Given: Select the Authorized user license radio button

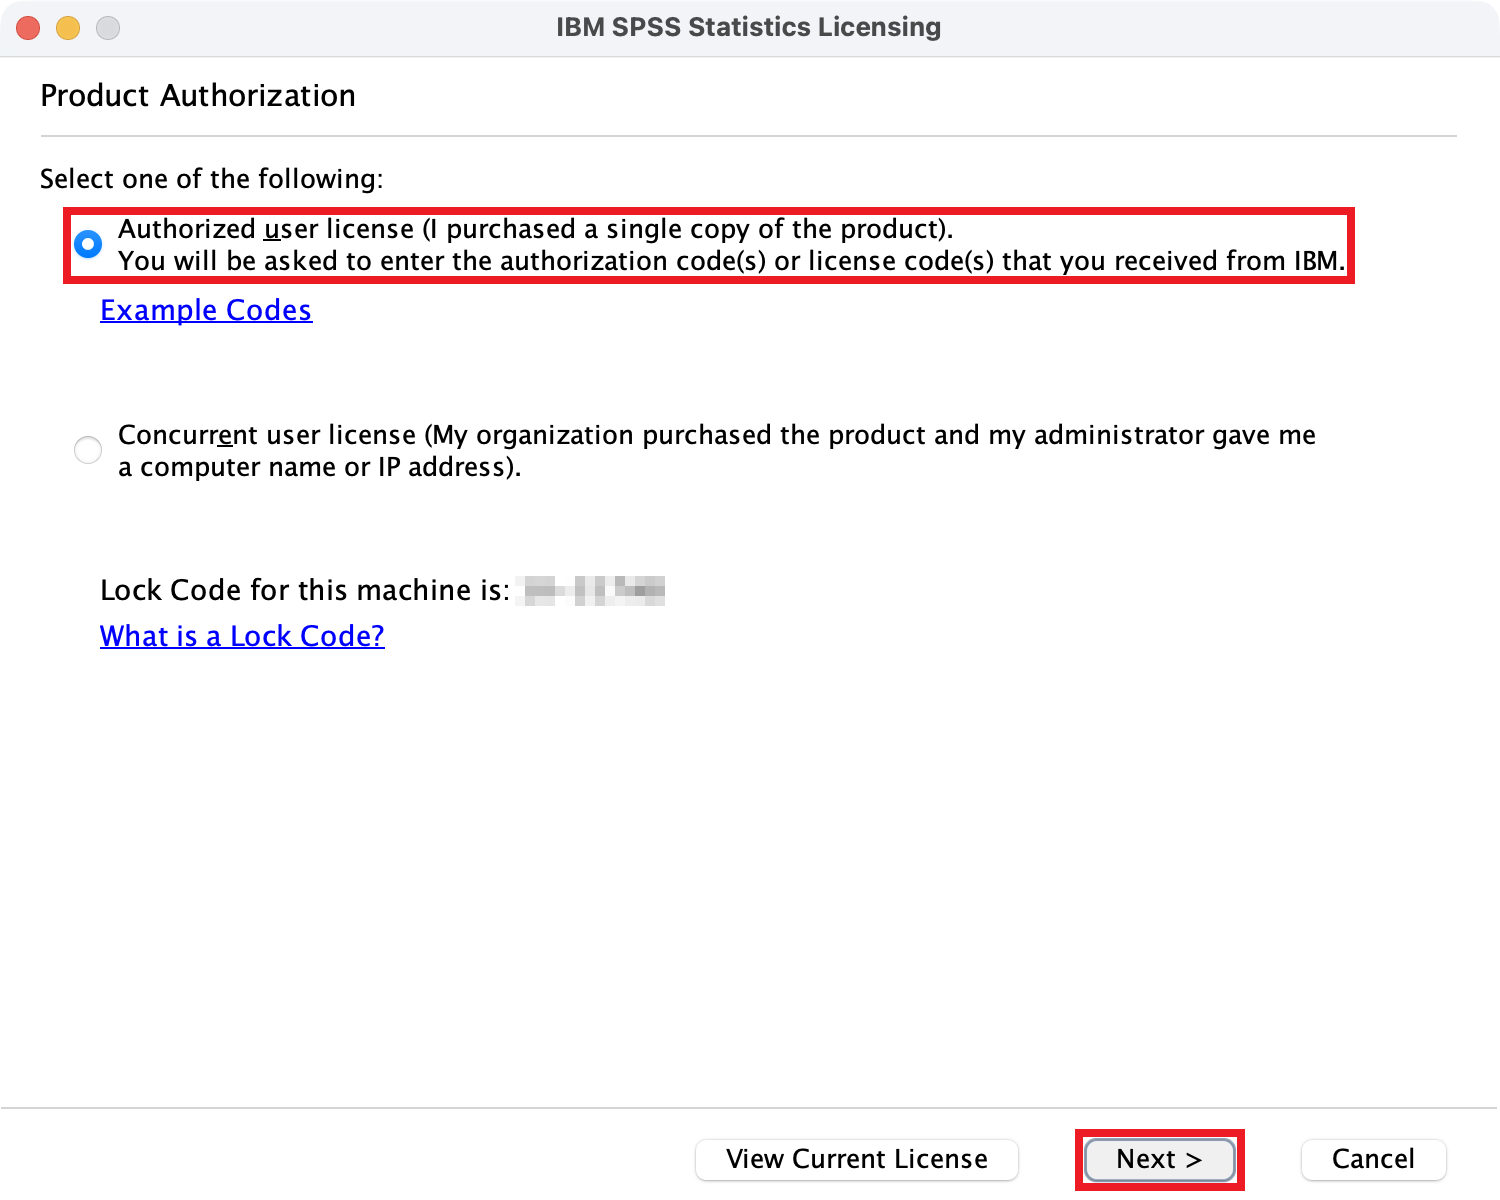Looking at the screenshot, I should pos(88,244).
